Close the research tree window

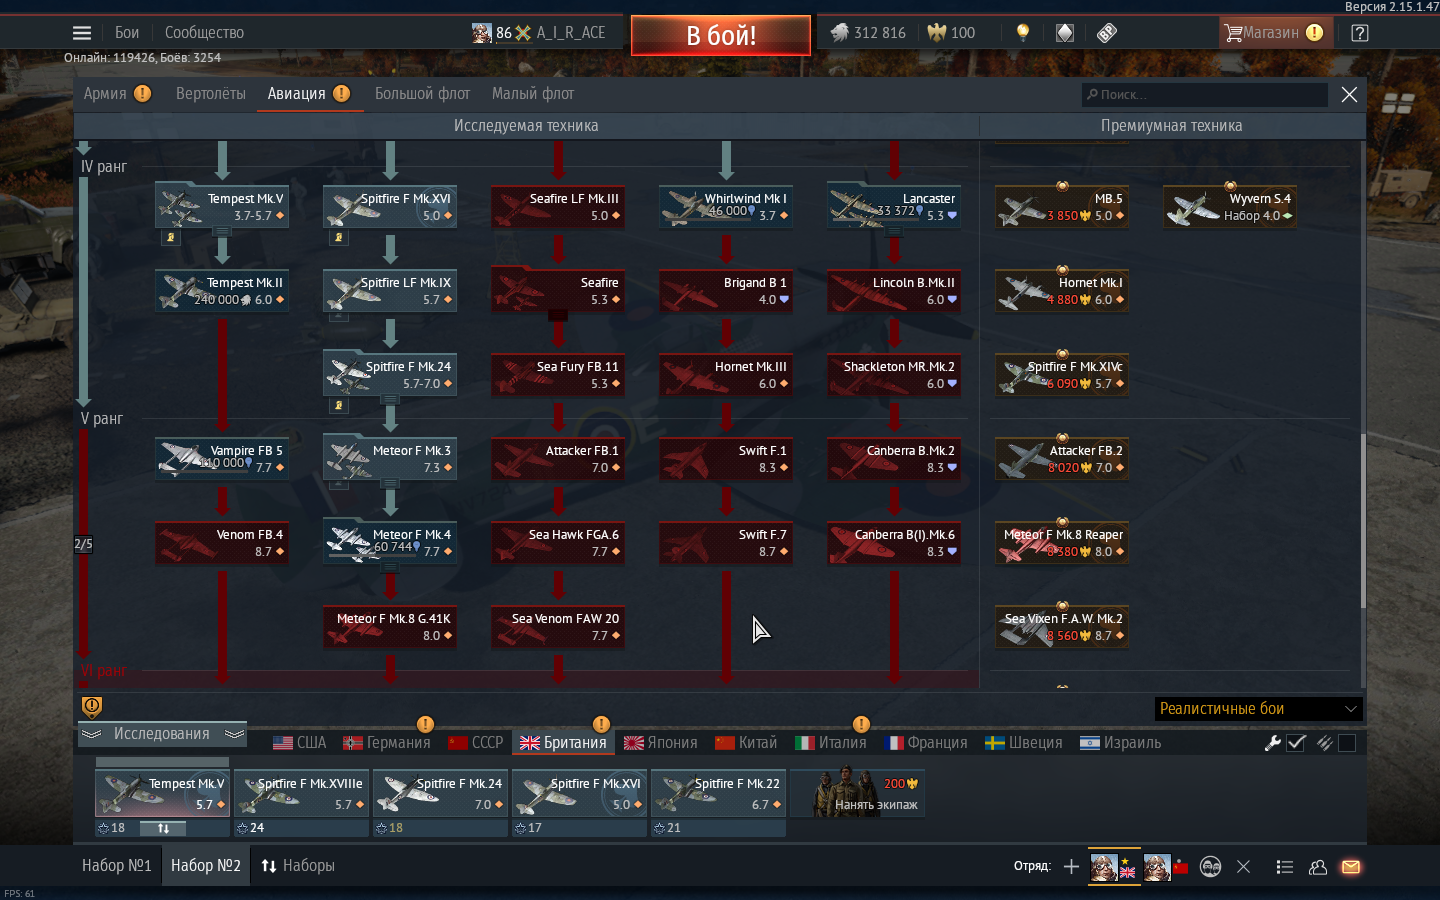[1349, 94]
